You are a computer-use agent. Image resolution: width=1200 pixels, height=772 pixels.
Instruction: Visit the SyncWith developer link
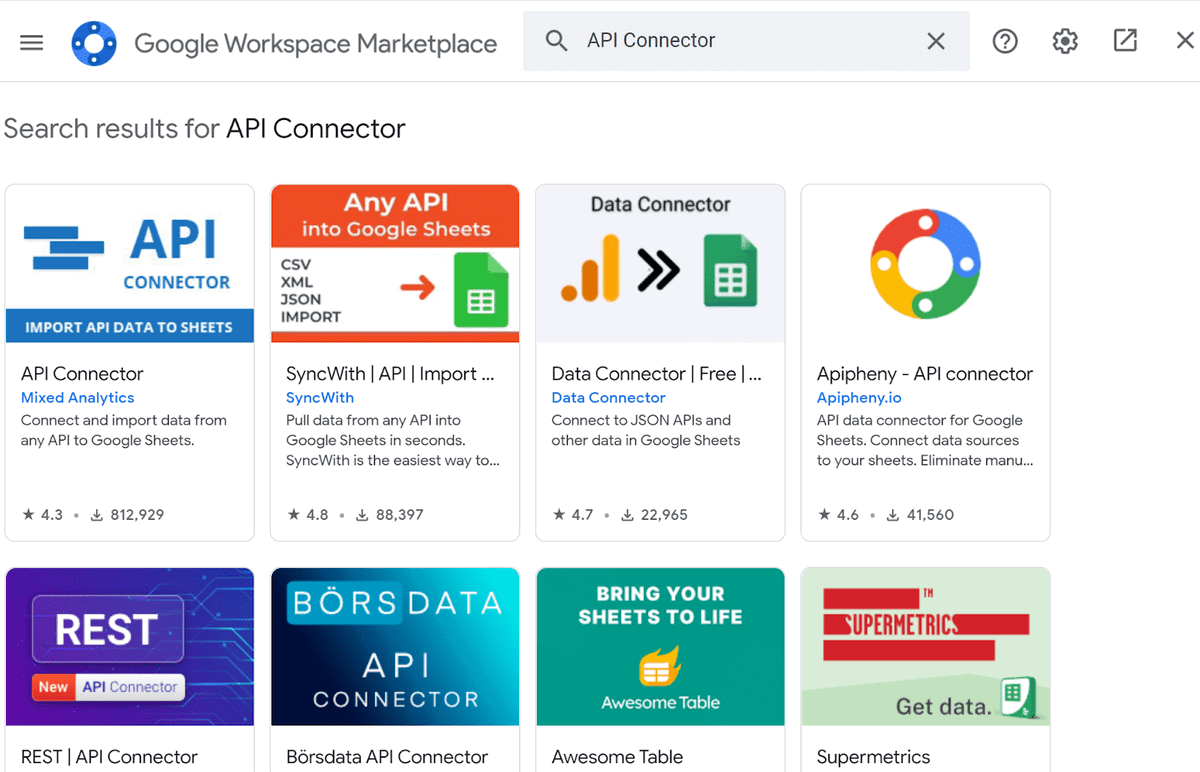pos(320,398)
